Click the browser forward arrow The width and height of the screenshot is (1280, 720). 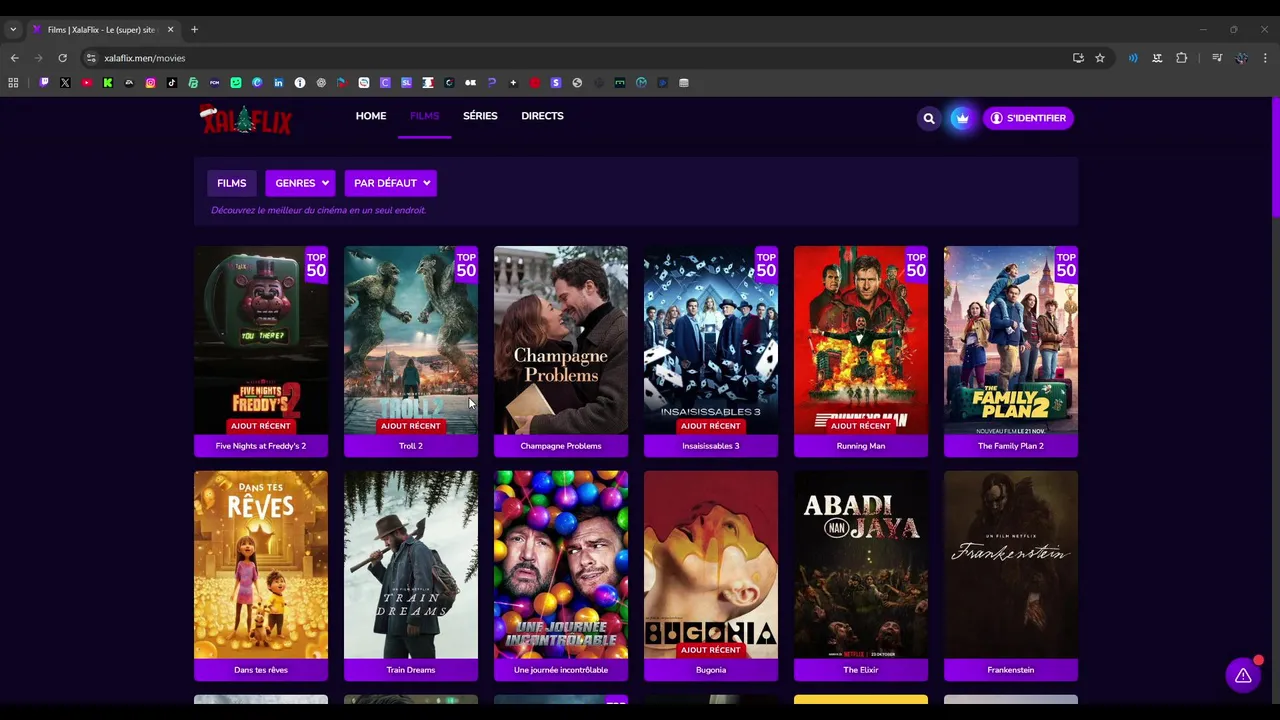tap(38, 58)
